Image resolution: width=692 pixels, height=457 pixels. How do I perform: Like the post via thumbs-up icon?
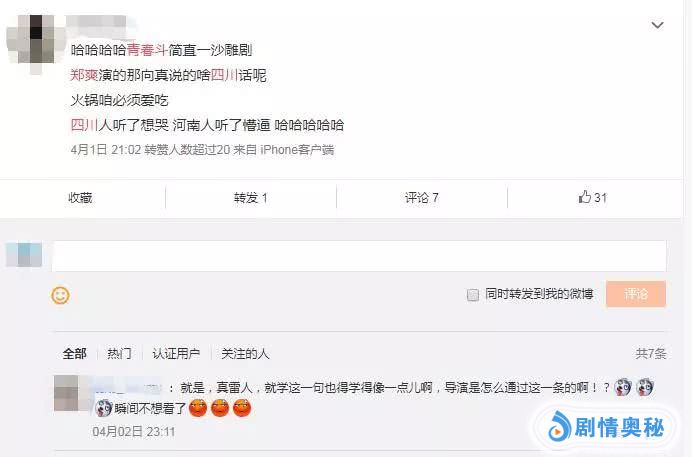(585, 197)
